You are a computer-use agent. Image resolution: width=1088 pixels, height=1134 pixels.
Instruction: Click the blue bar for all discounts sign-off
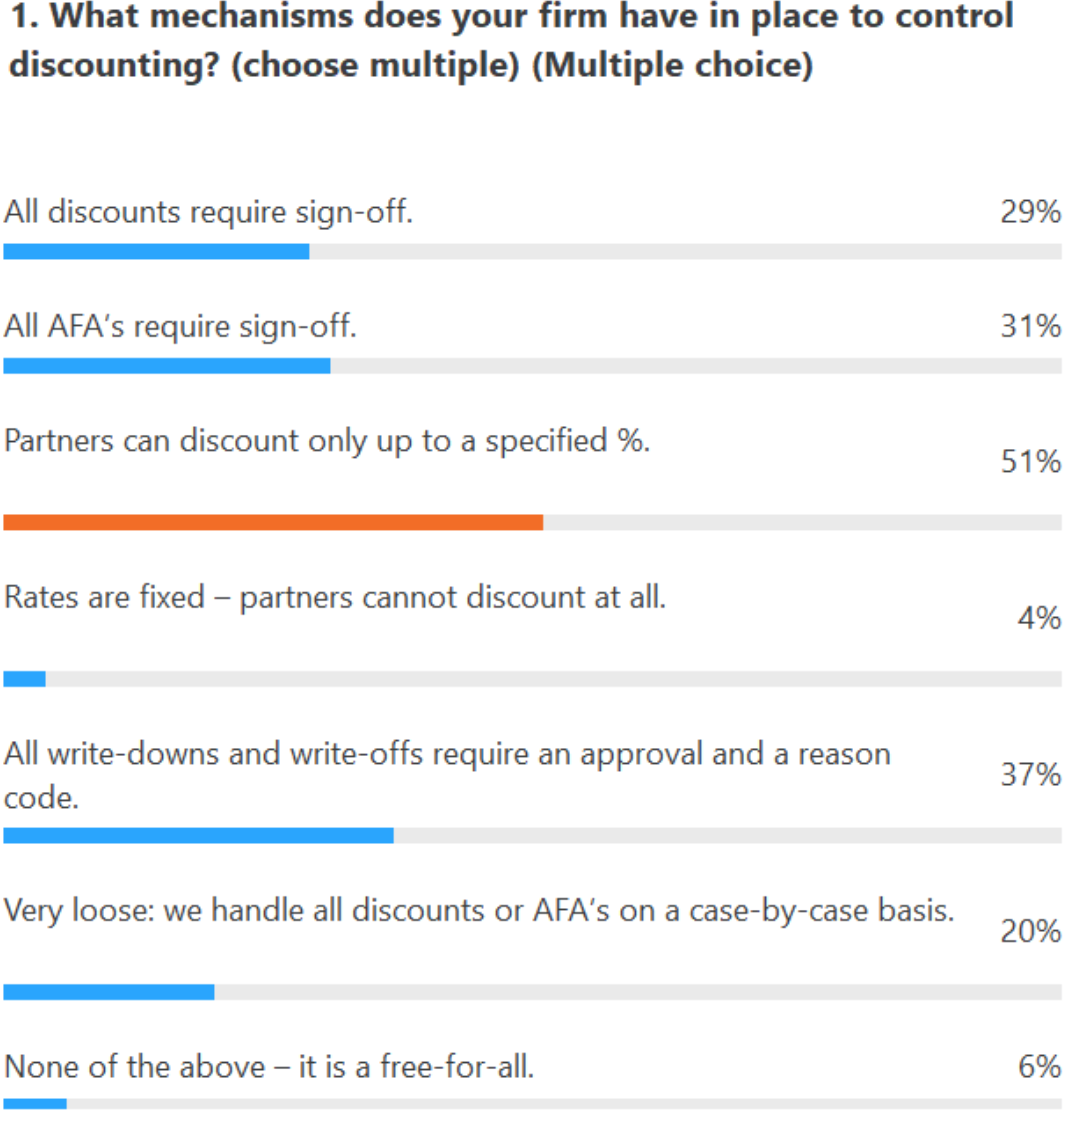[x=156, y=252]
